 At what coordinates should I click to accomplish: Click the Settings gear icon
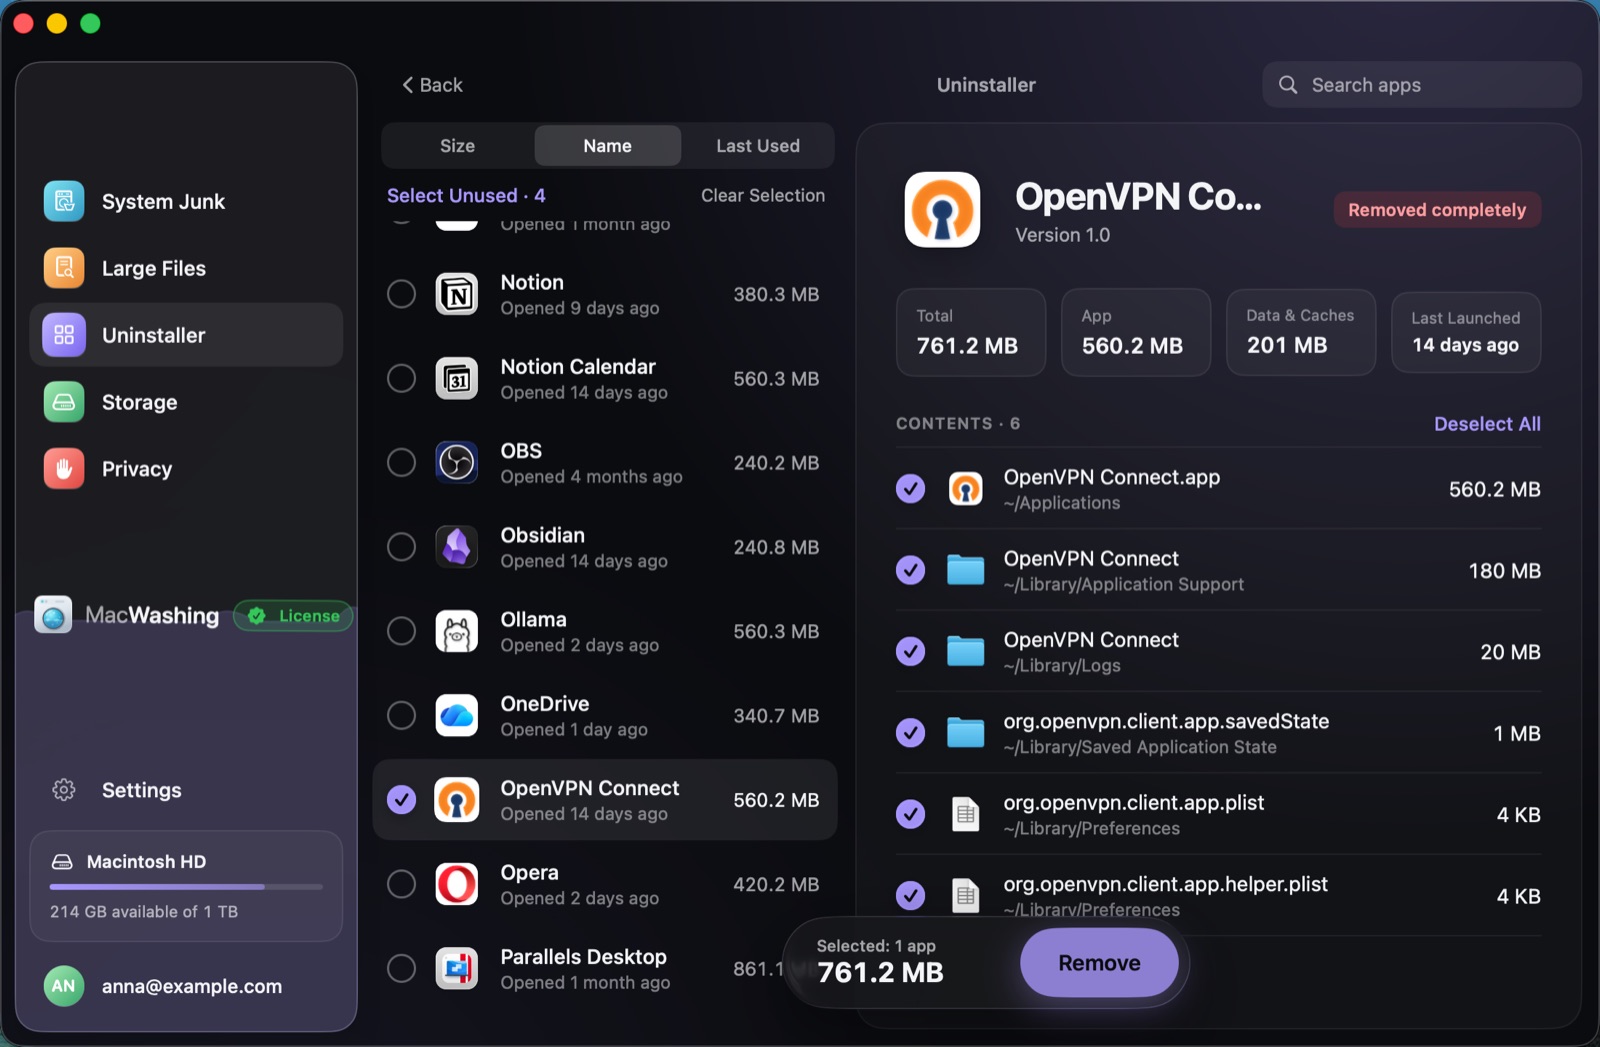64,790
